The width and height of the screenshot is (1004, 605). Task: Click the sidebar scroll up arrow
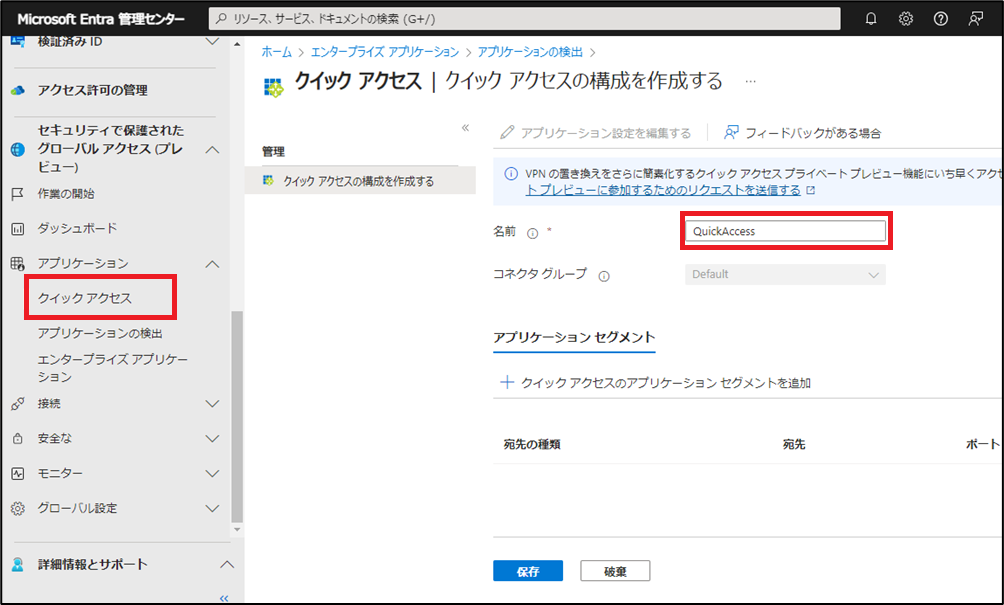pyautogui.click(x=237, y=44)
